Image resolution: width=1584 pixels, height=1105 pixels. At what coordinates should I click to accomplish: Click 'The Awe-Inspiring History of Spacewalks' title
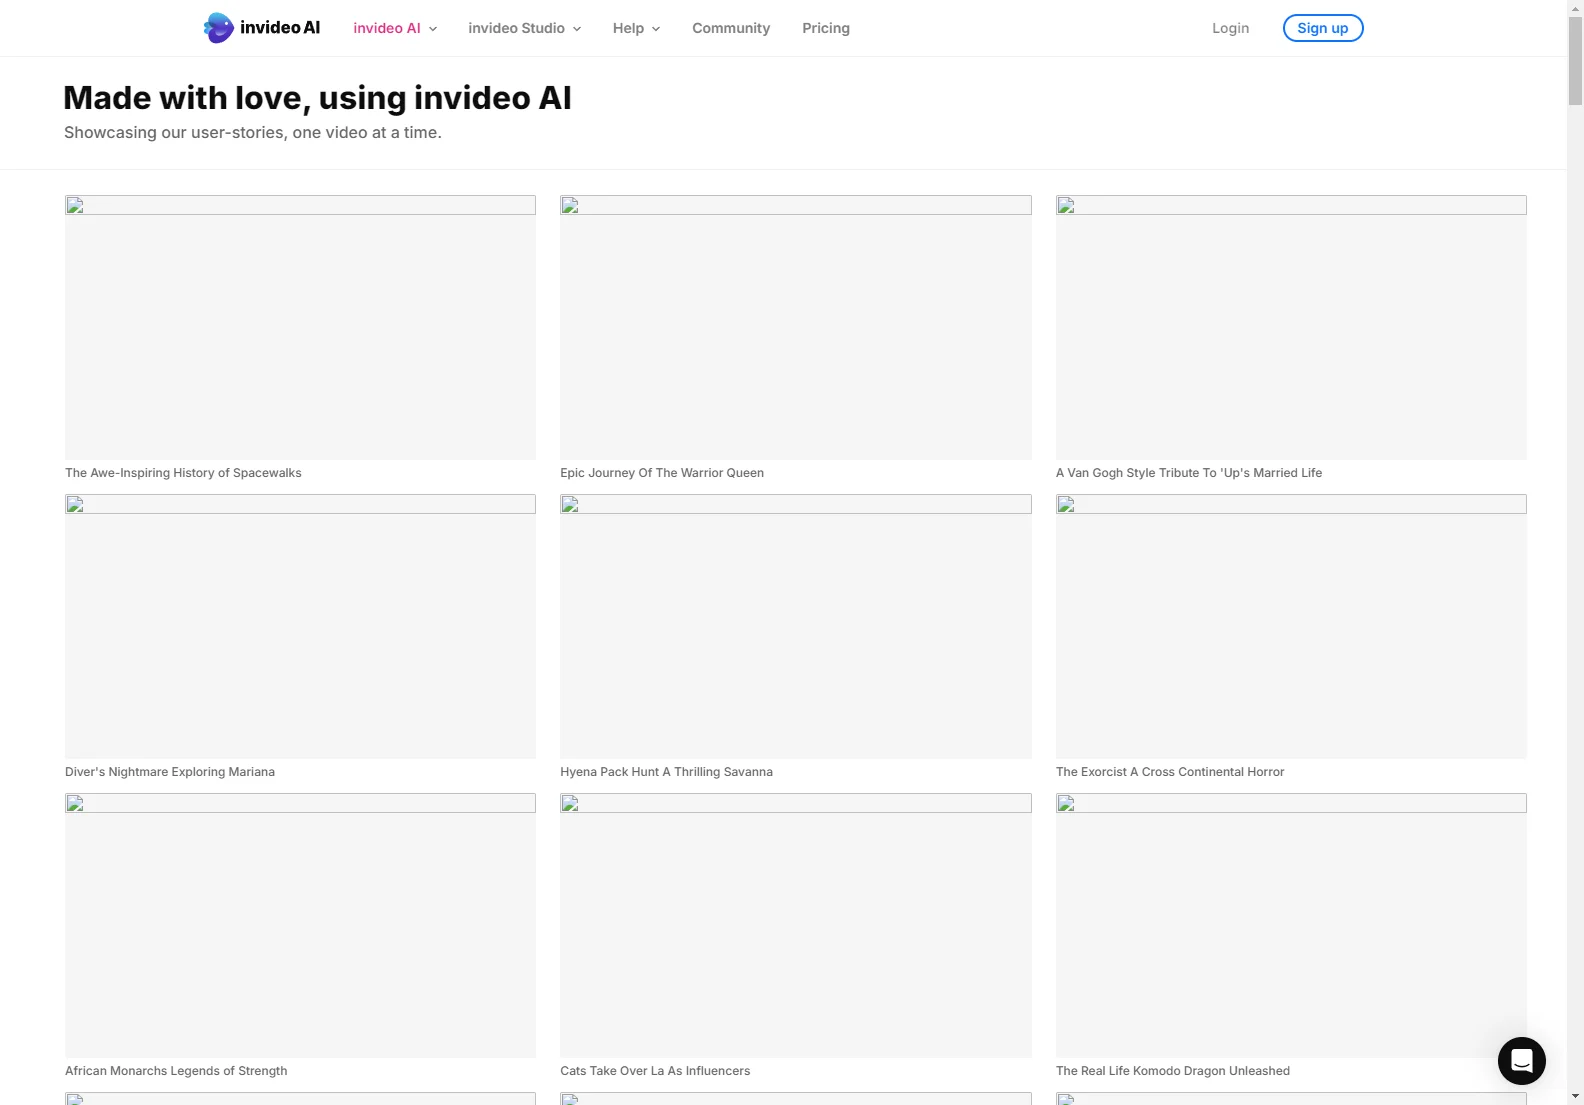coord(183,473)
